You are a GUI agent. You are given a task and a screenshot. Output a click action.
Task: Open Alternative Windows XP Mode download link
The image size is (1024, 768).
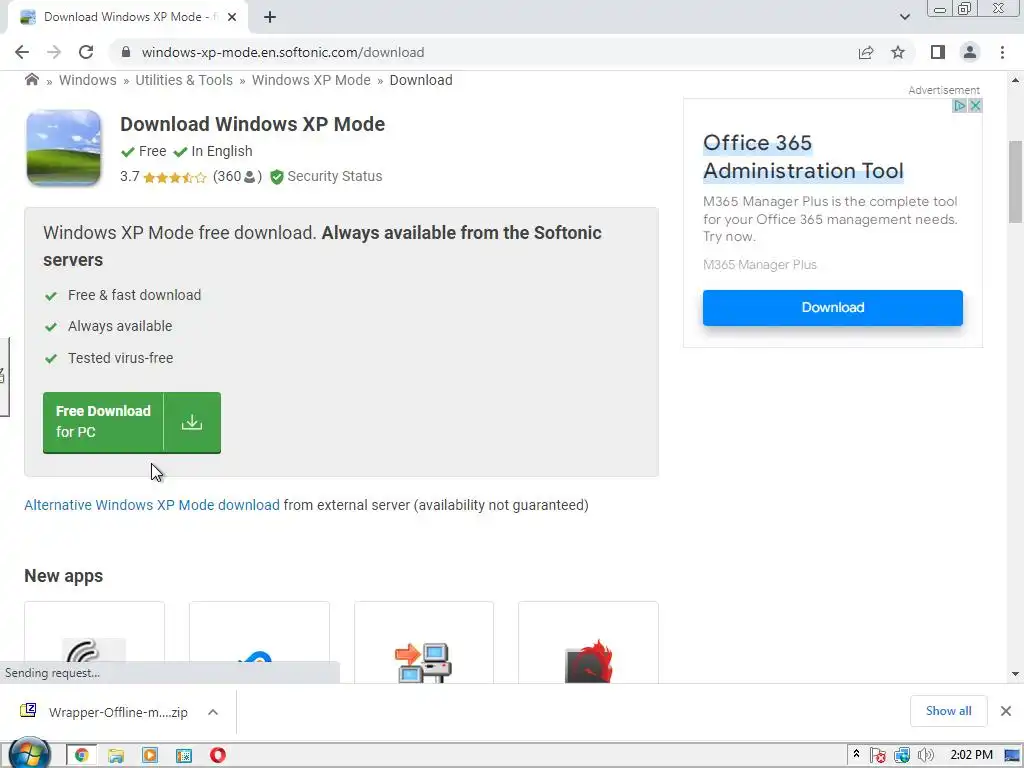pyautogui.click(x=152, y=505)
